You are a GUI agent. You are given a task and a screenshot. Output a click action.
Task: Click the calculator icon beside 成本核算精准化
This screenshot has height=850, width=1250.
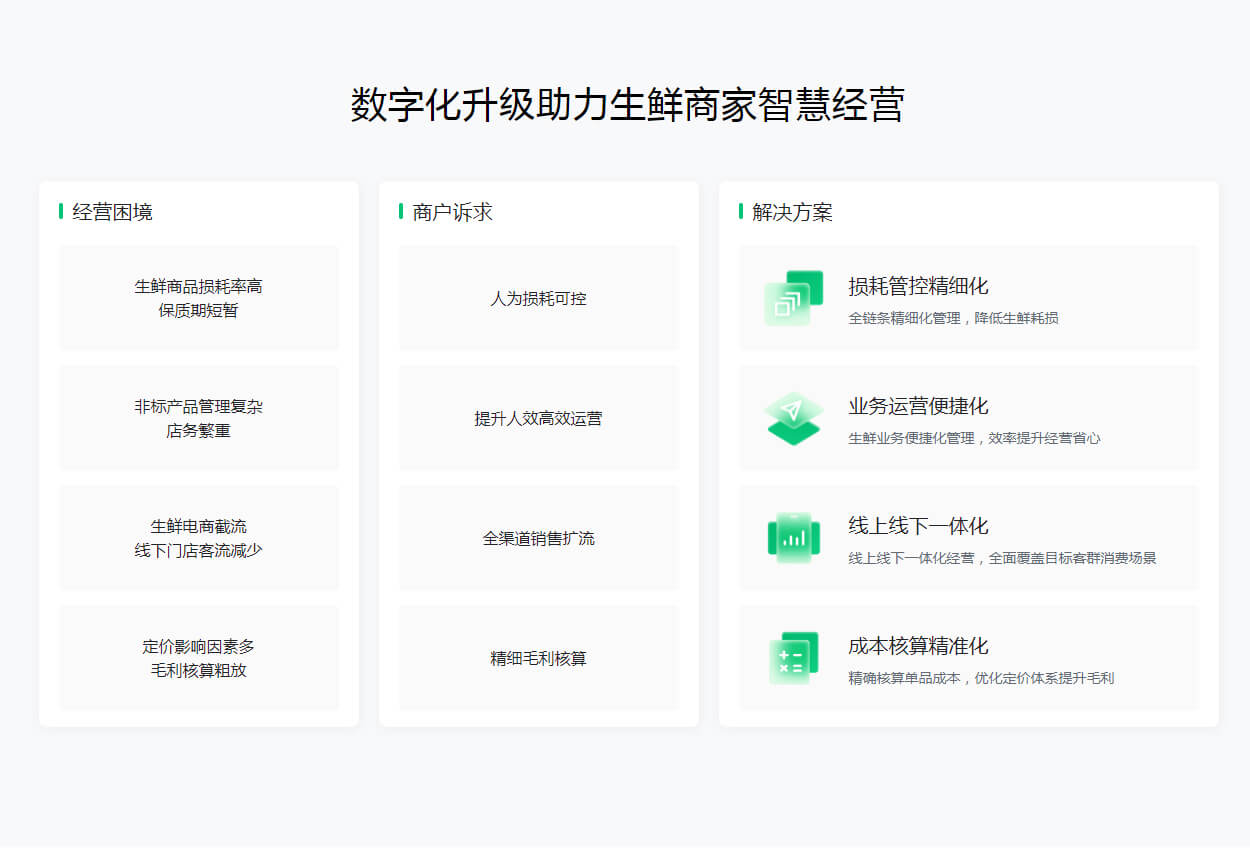pyautogui.click(x=793, y=658)
